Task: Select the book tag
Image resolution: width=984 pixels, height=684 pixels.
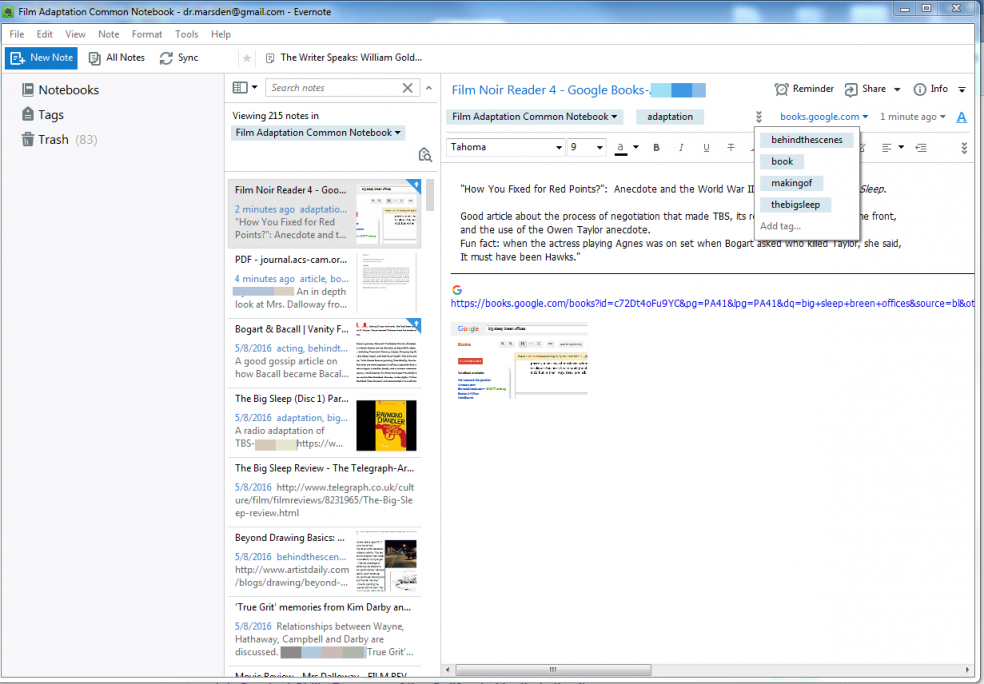Action: [782, 162]
